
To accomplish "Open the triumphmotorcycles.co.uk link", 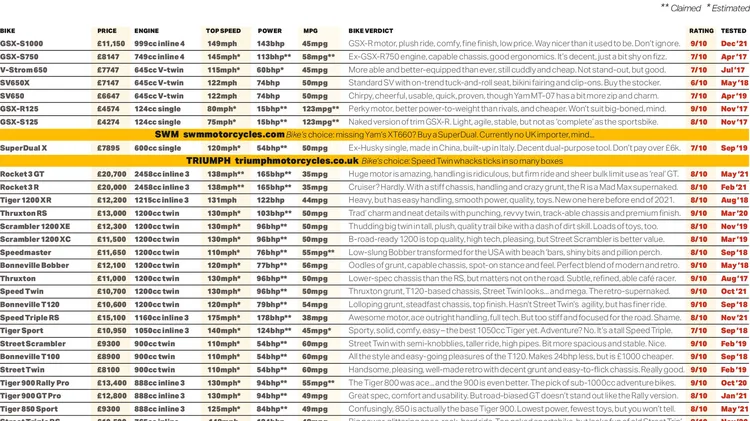I will click(297, 161).
